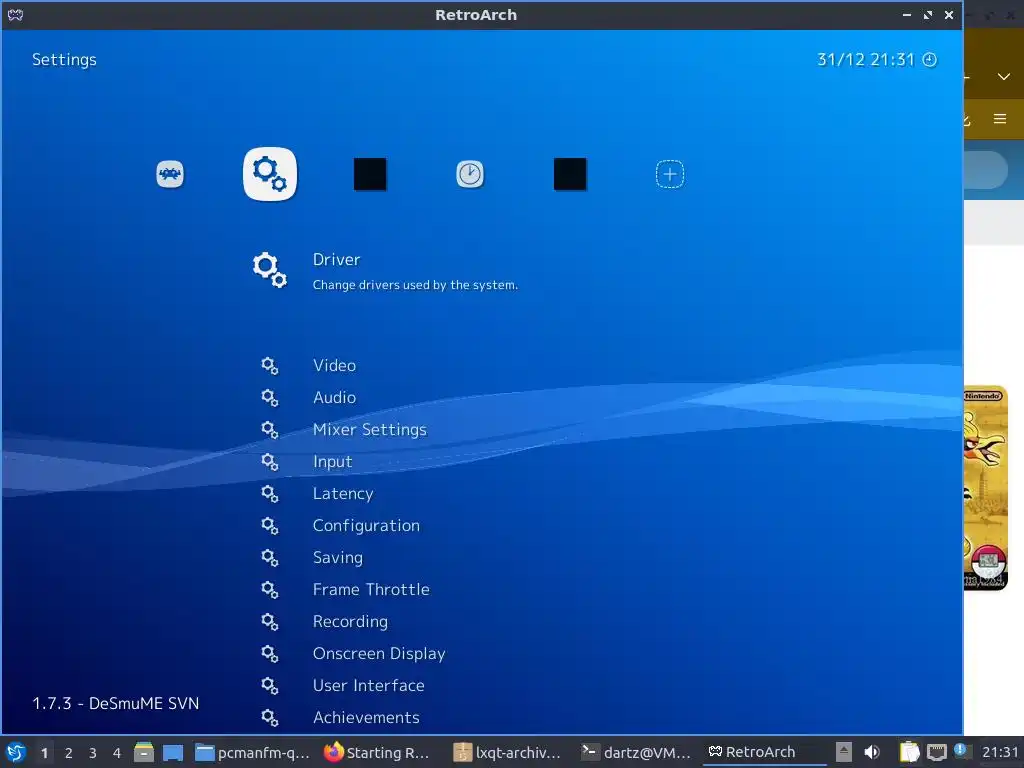Image resolution: width=1024 pixels, height=768 pixels.
Task: Select the Settings gears tab icon
Action: [270, 174]
